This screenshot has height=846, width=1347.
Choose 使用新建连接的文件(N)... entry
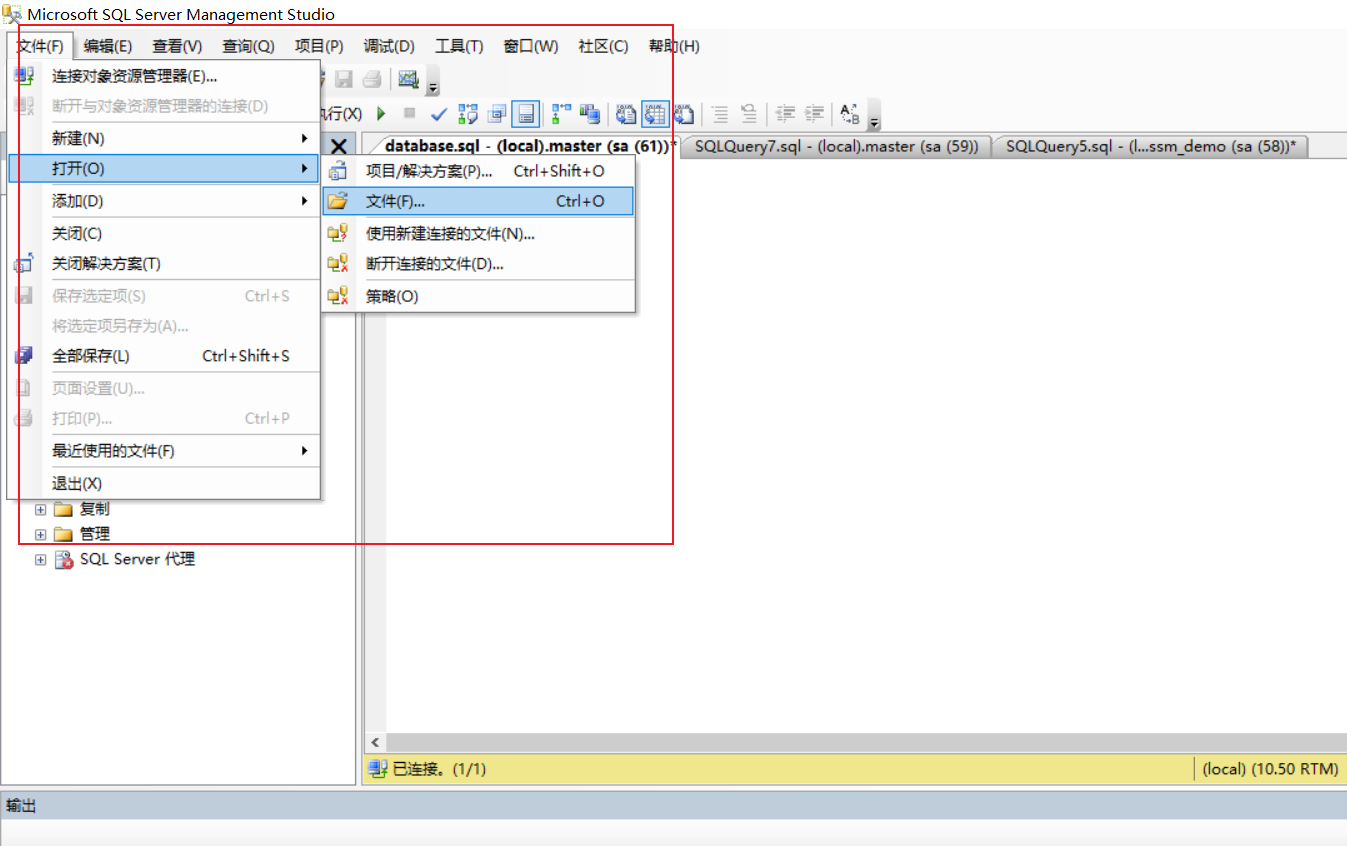(x=478, y=234)
